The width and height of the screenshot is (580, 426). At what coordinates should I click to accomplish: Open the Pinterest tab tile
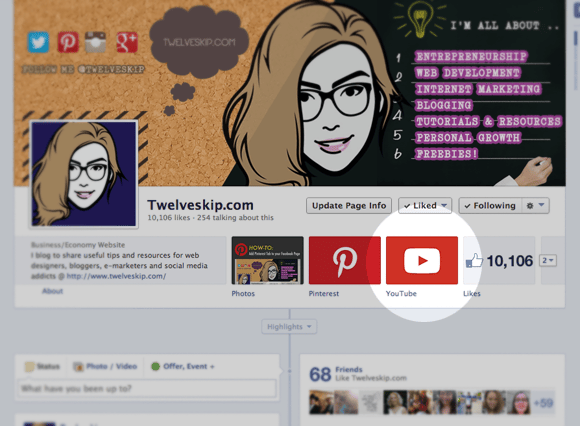[x=344, y=260]
